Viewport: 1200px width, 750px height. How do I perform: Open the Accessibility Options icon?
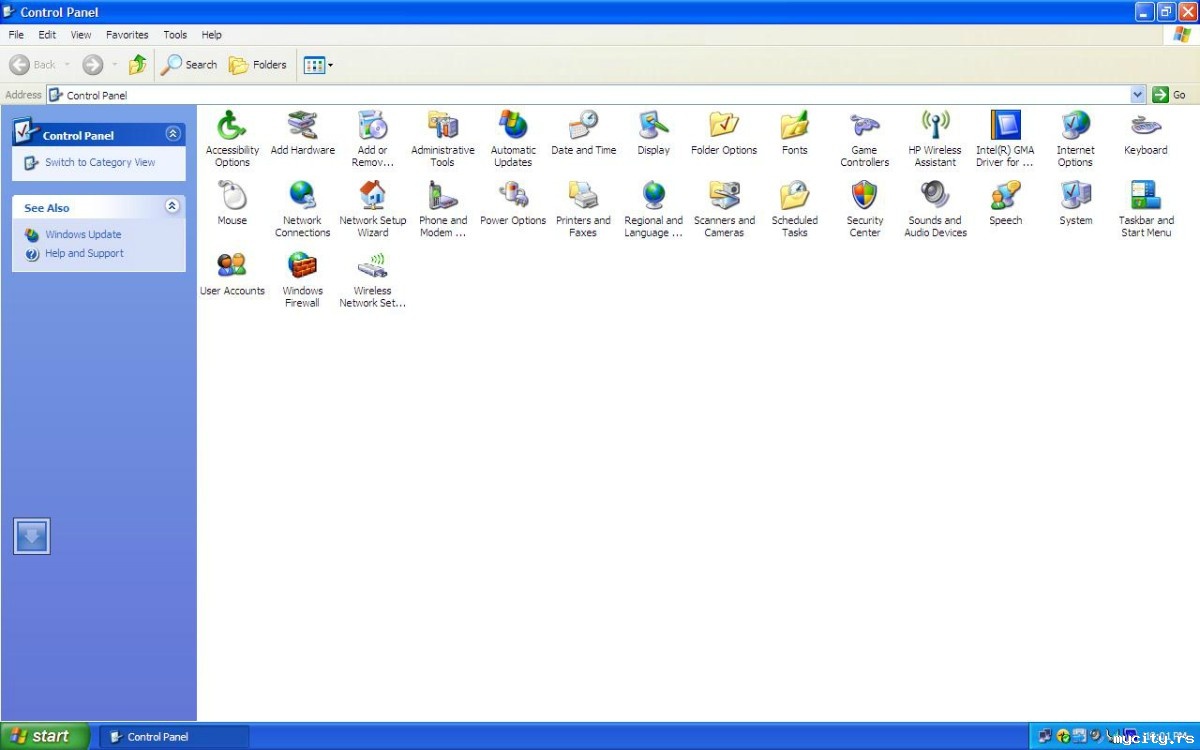232,126
